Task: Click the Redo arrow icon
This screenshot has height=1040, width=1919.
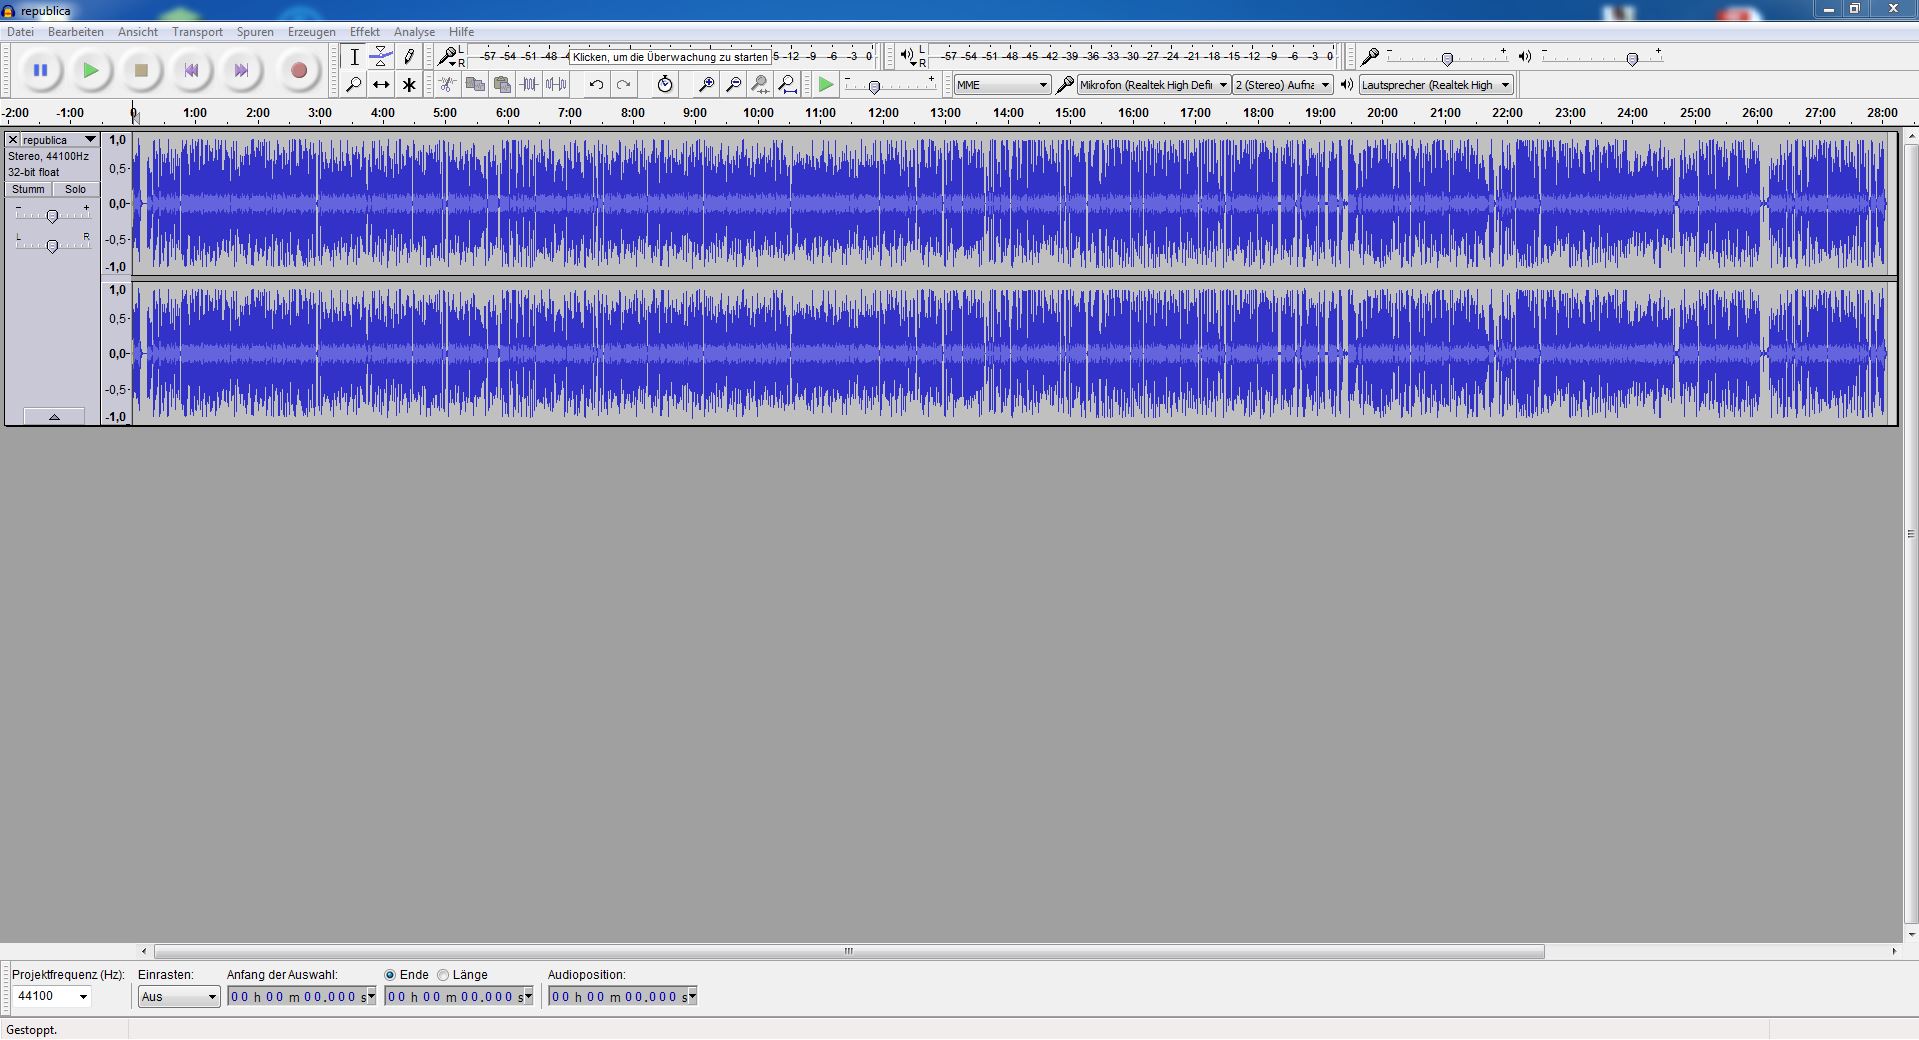Action: click(x=623, y=85)
